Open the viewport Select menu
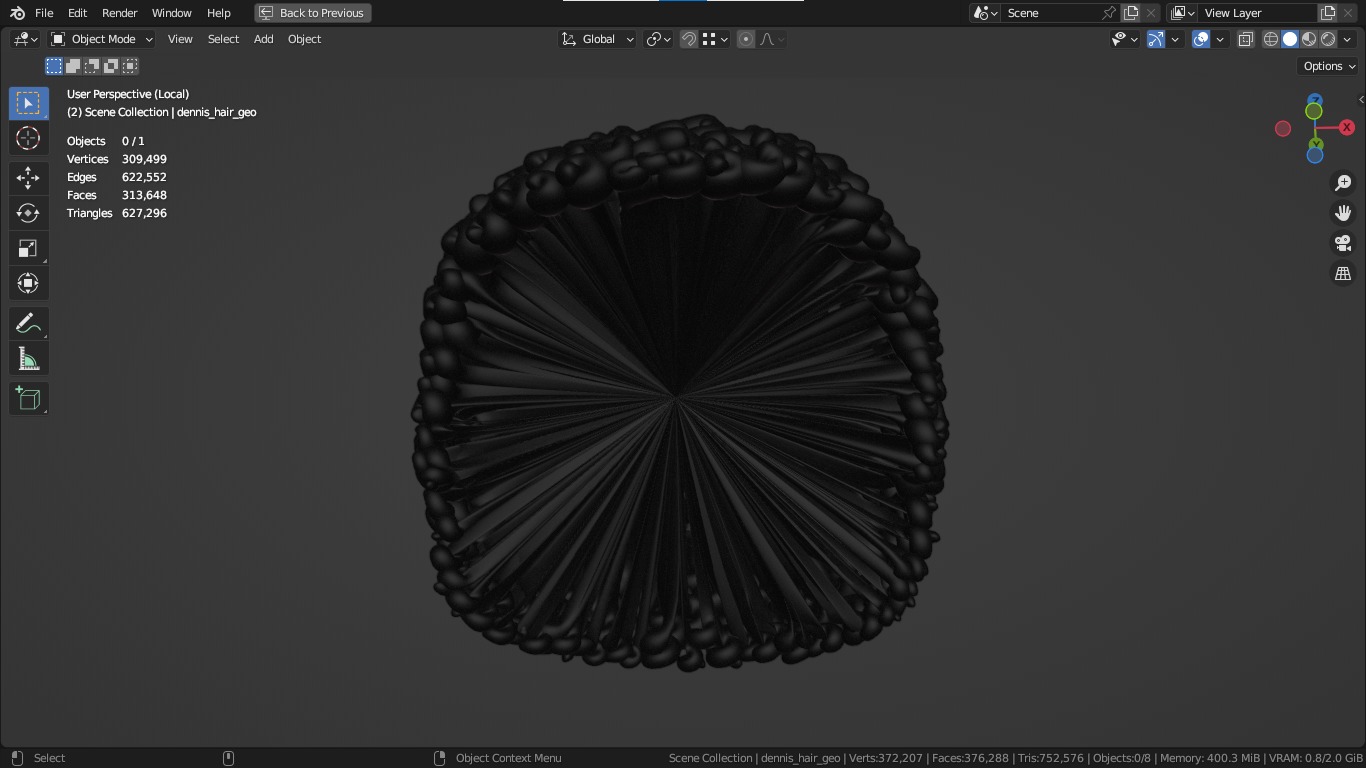 (x=223, y=39)
